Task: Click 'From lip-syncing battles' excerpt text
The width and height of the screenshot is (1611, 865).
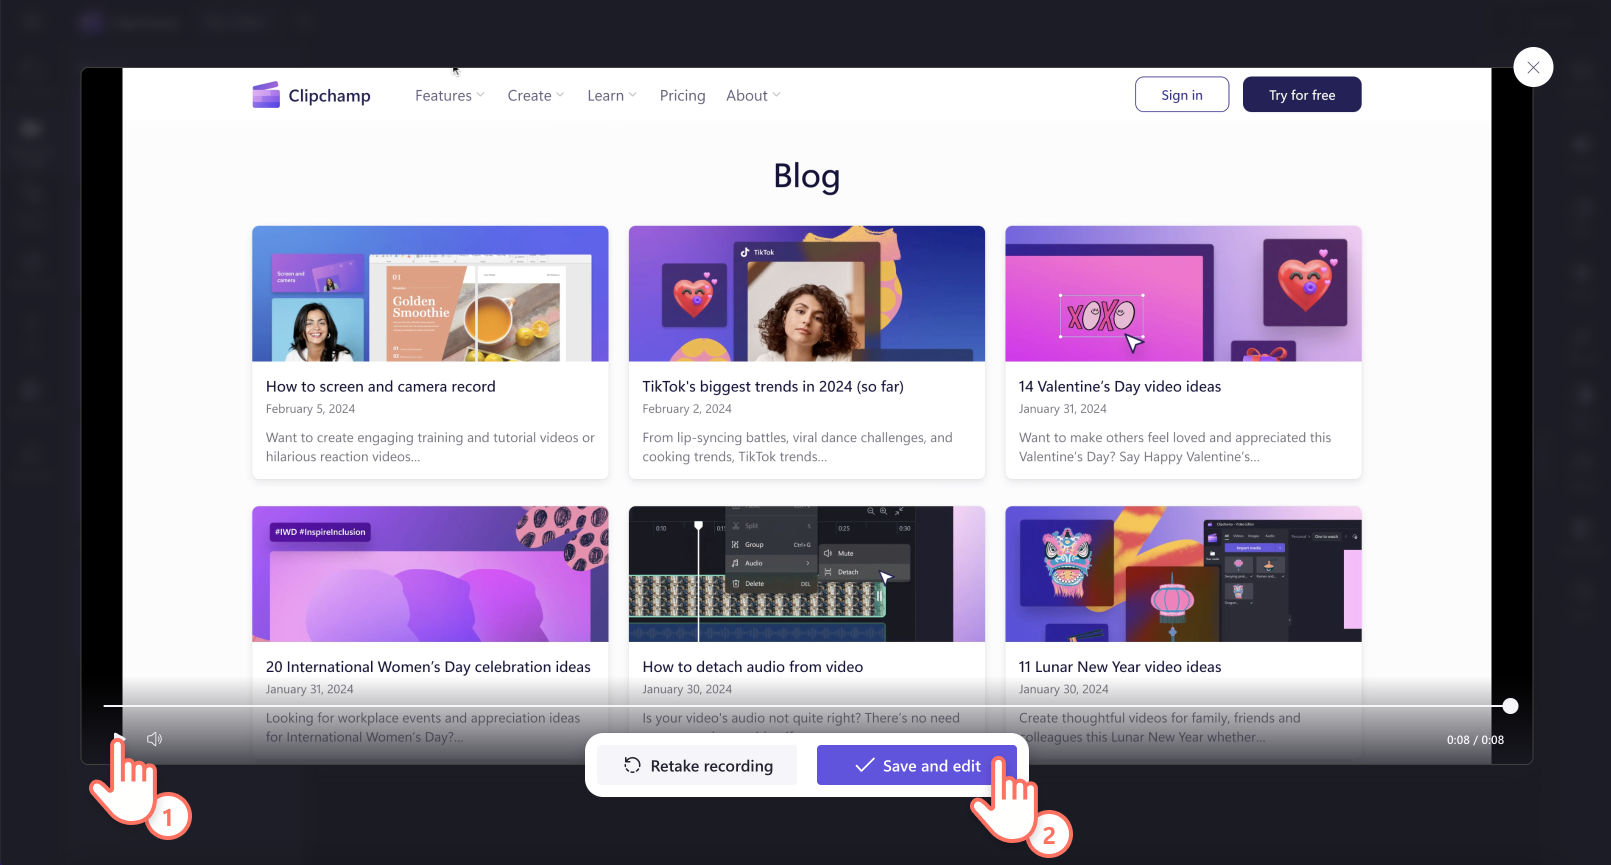Action: pos(797,447)
